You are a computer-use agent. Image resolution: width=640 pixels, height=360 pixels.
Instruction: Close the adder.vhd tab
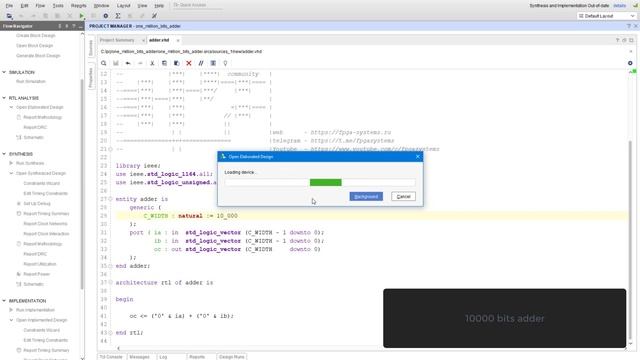pos(178,40)
